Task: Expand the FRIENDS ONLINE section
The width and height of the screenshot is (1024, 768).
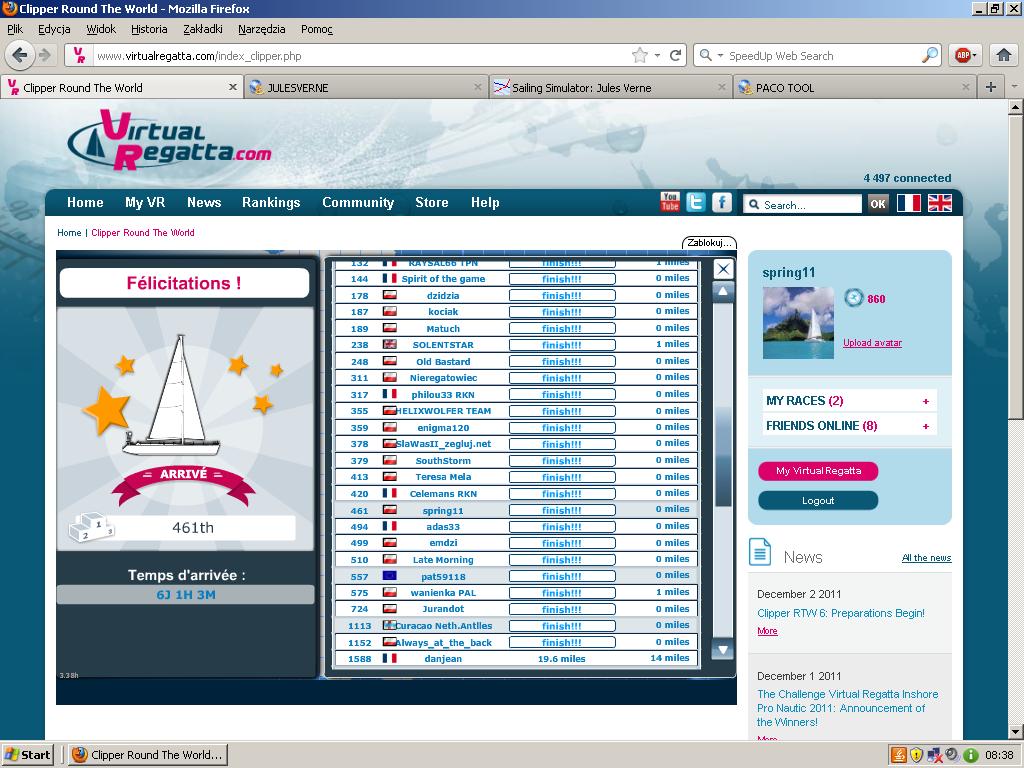Action: point(925,426)
